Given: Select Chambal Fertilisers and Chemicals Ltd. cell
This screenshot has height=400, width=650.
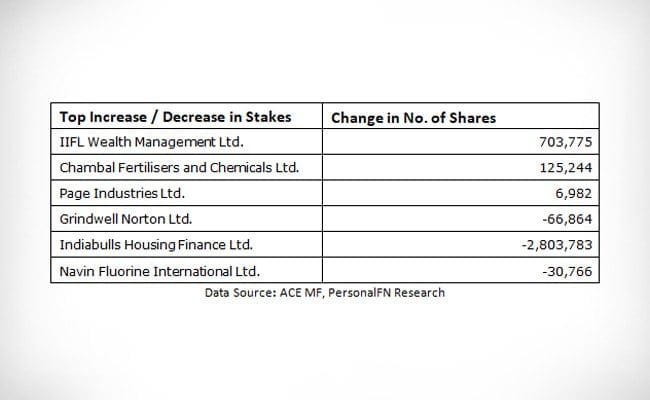Looking at the screenshot, I should [179, 168].
